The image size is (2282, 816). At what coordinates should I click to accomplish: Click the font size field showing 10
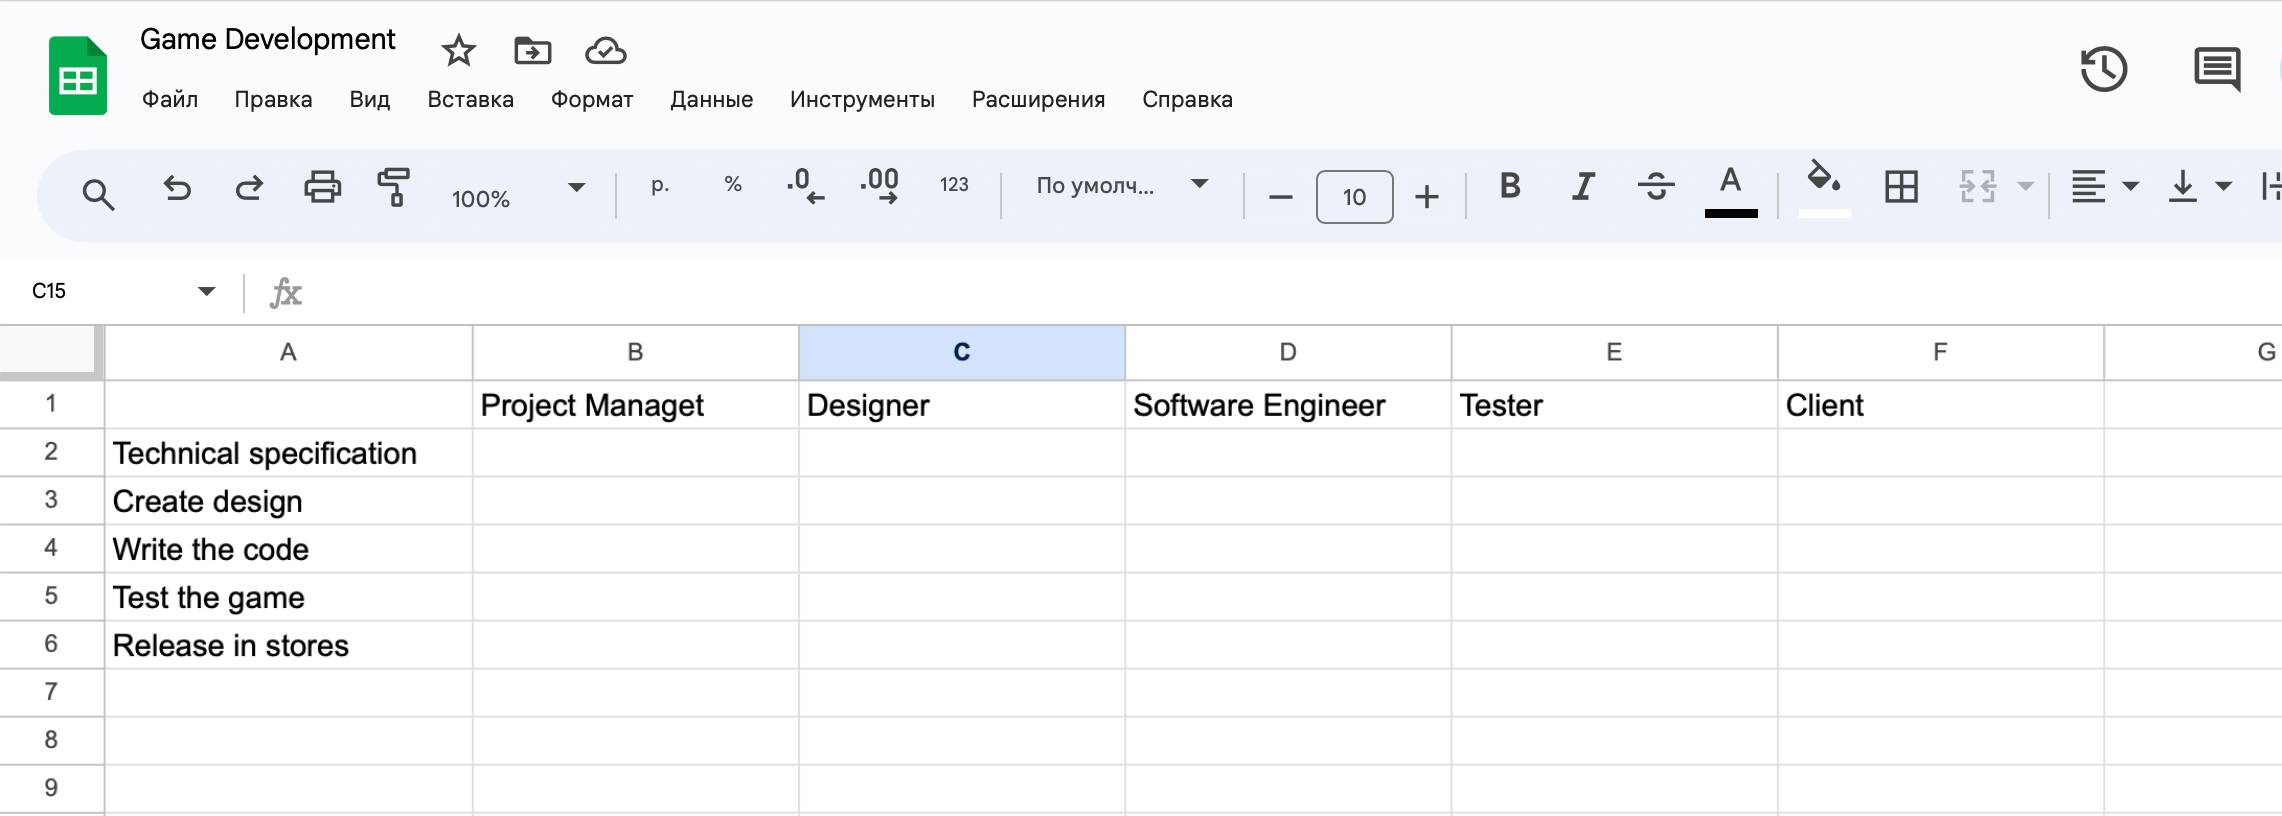pyautogui.click(x=1354, y=197)
